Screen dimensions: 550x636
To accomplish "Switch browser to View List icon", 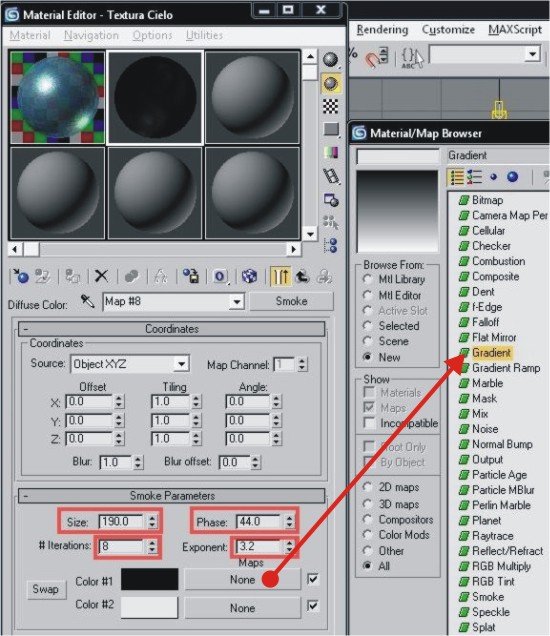I will [x=457, y=177].
